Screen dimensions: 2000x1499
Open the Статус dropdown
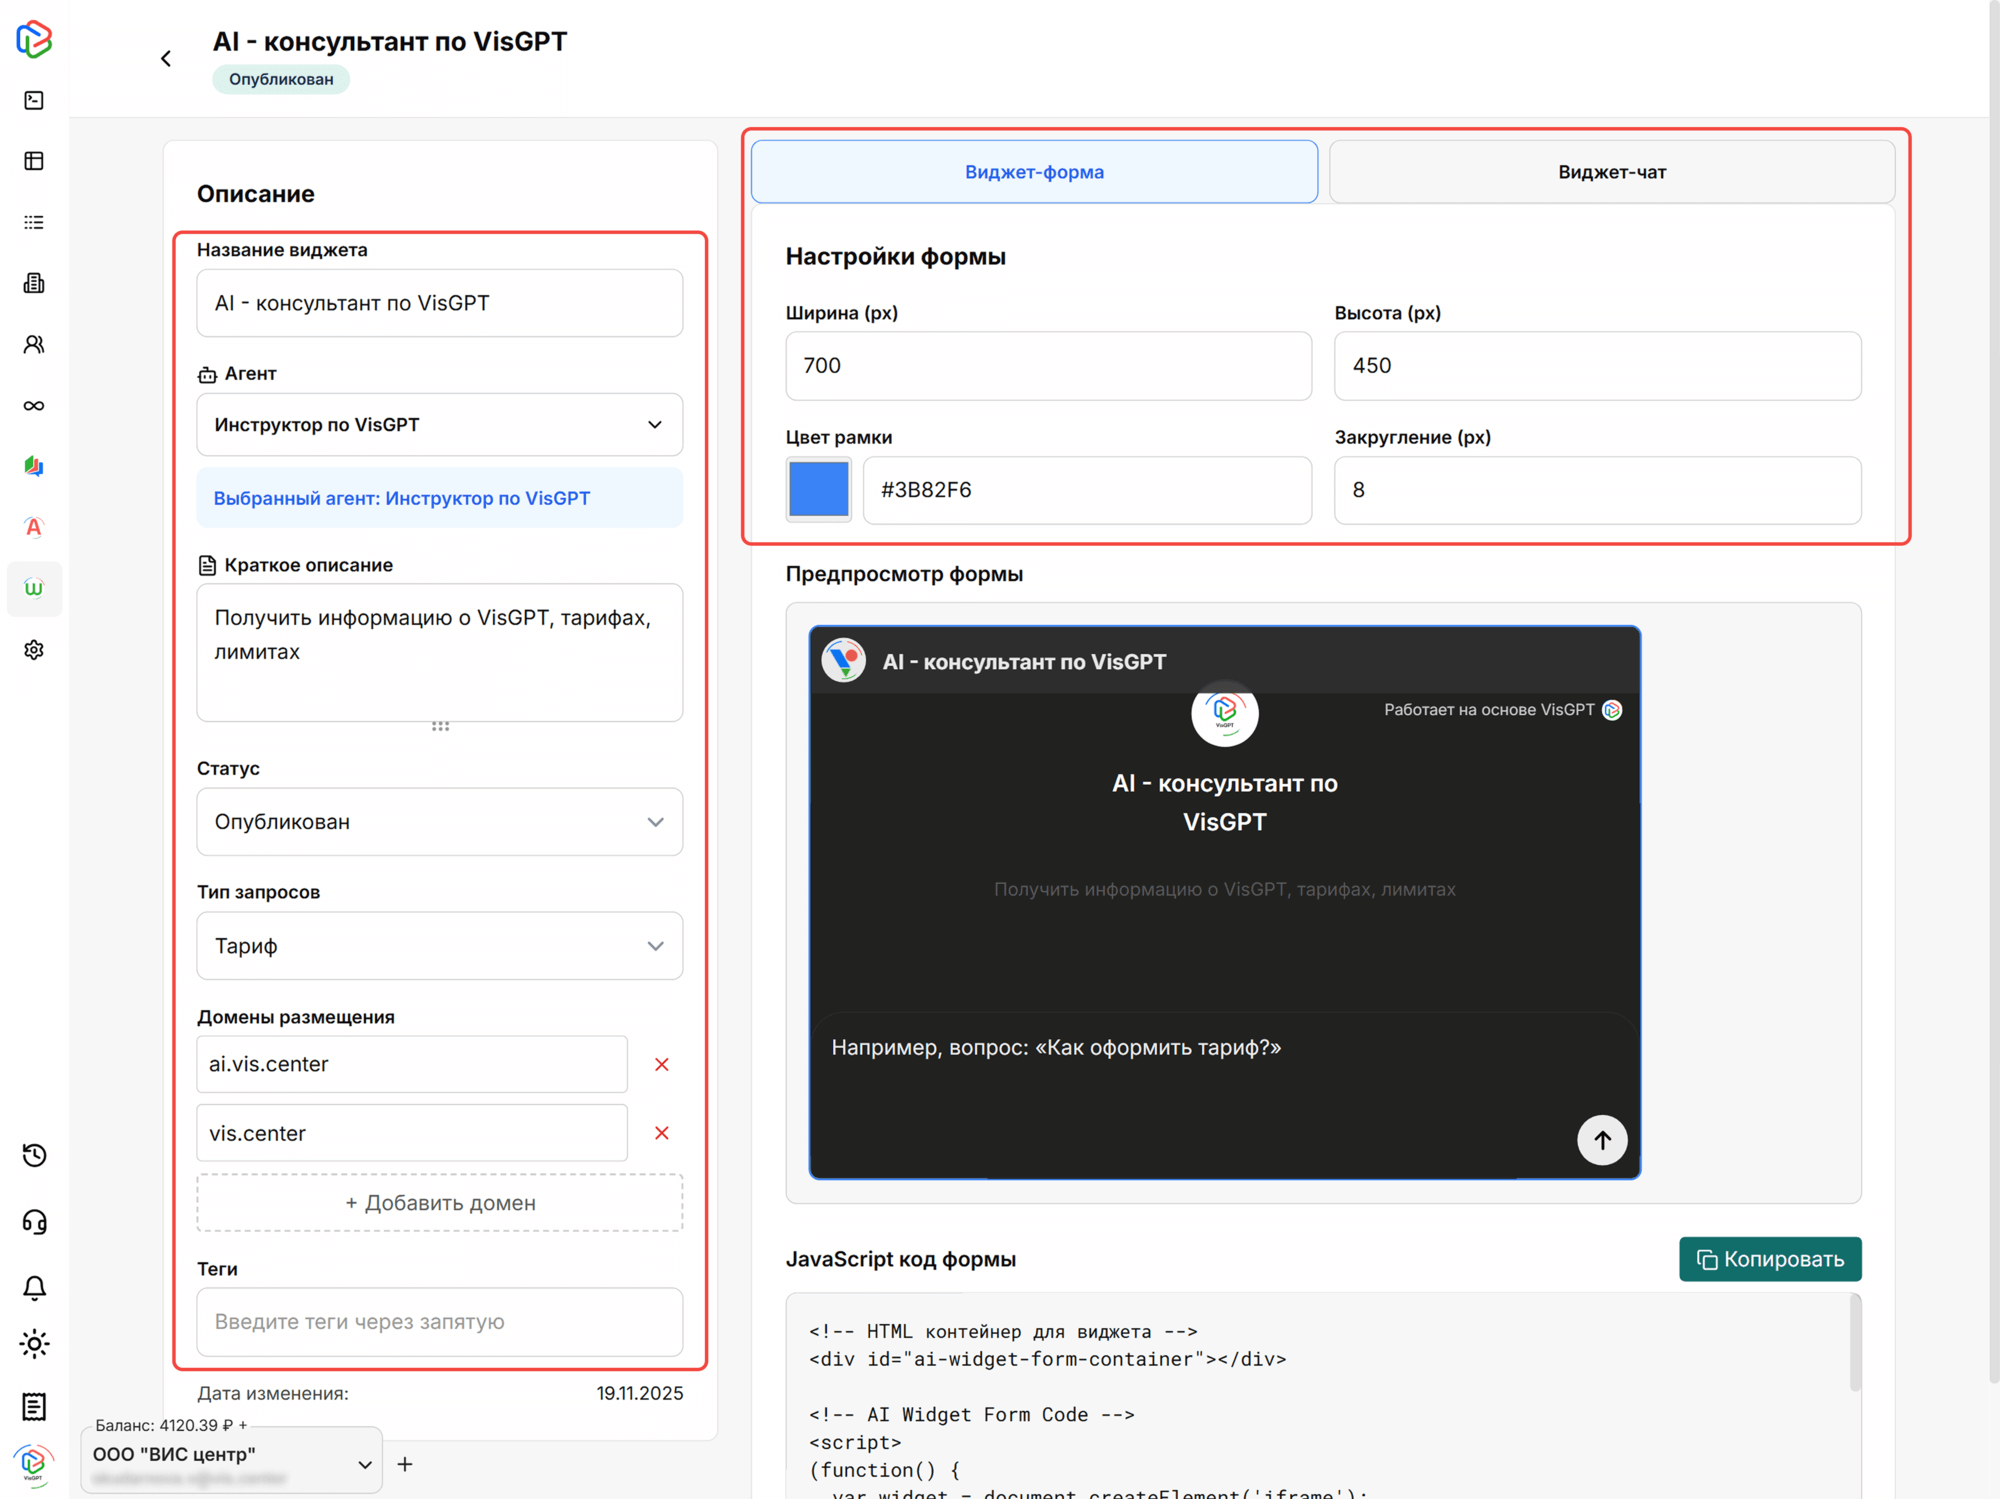(x=439, y=822)
